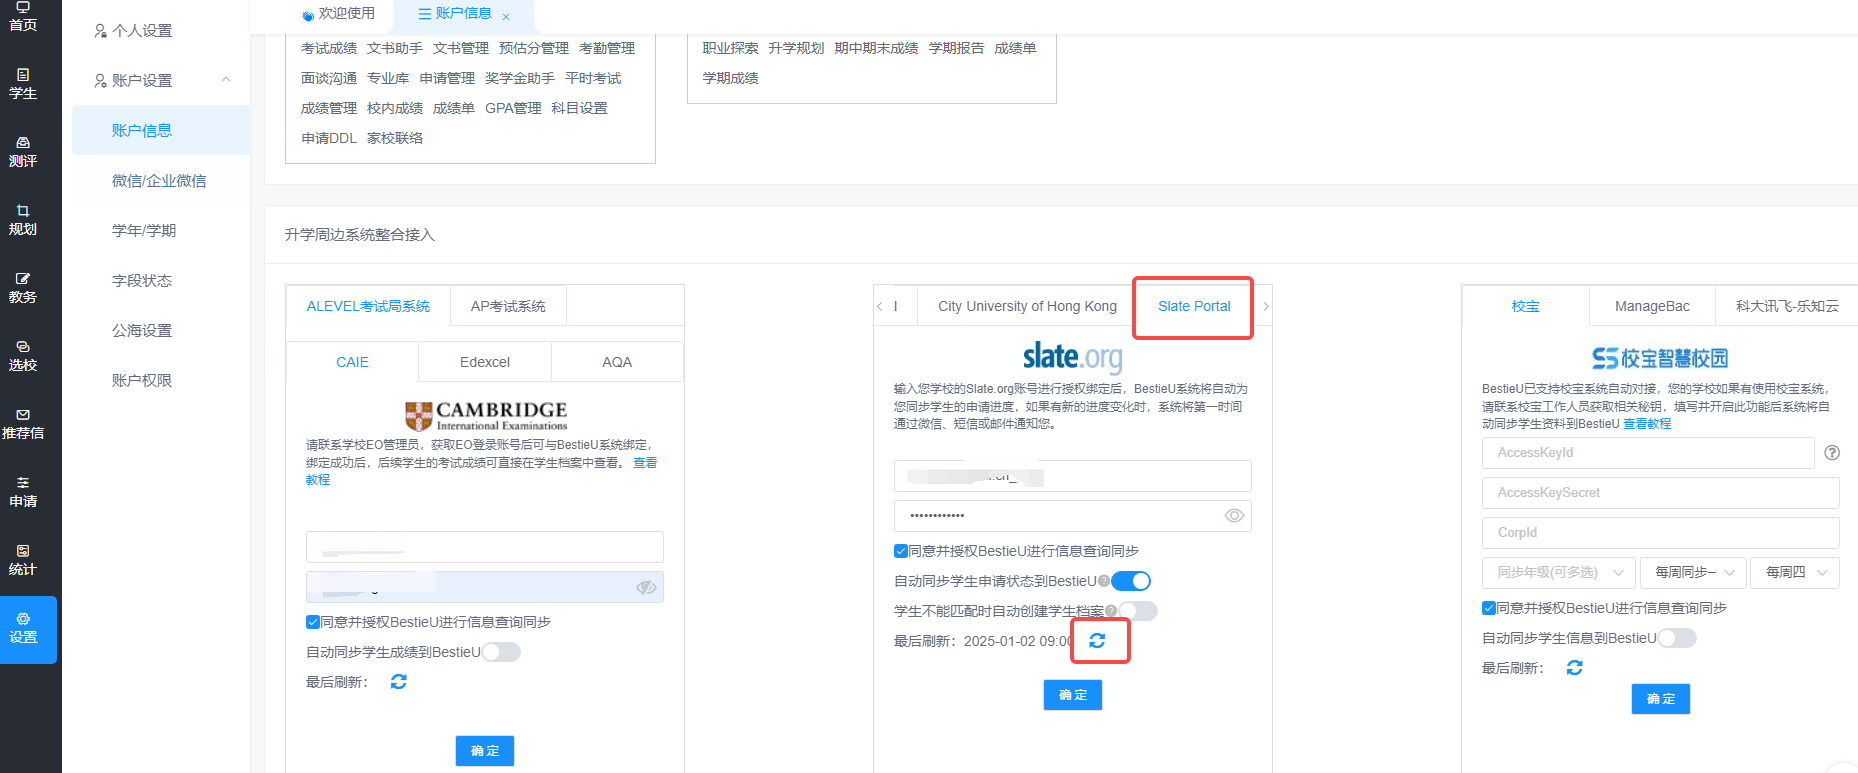Click refresh icon in 校宝 panel

click(1575, 668)
